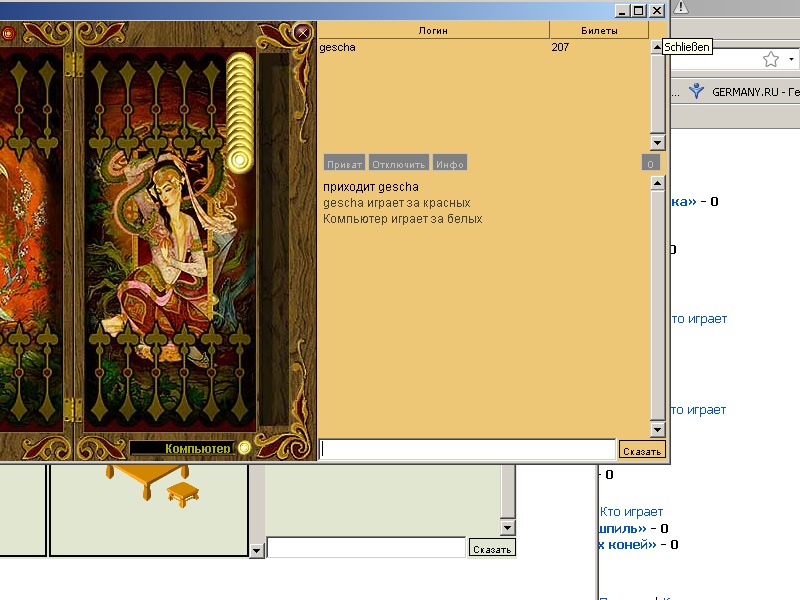Sort player list by Логин column header
800x600 pixels.
click(433, 31)
